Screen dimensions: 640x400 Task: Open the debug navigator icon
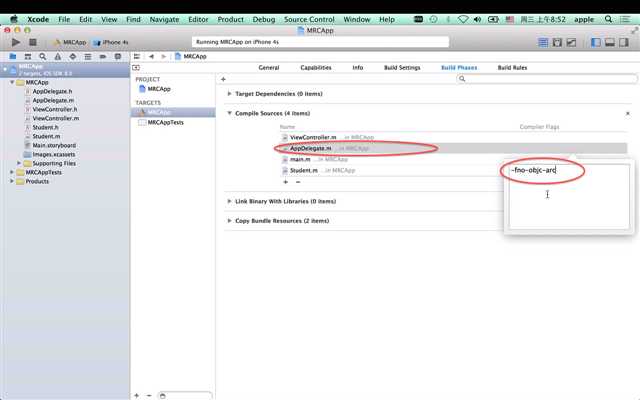coord(88,56)
